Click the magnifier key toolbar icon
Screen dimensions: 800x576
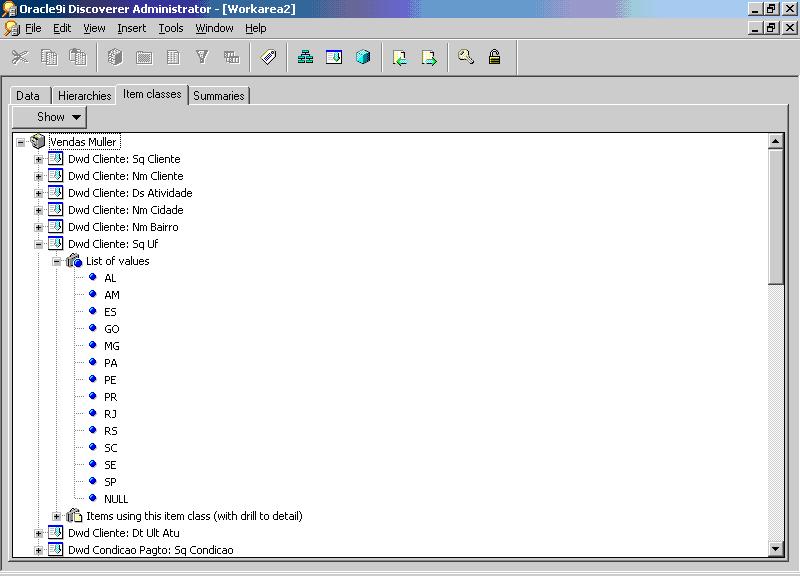click(466, 58)
